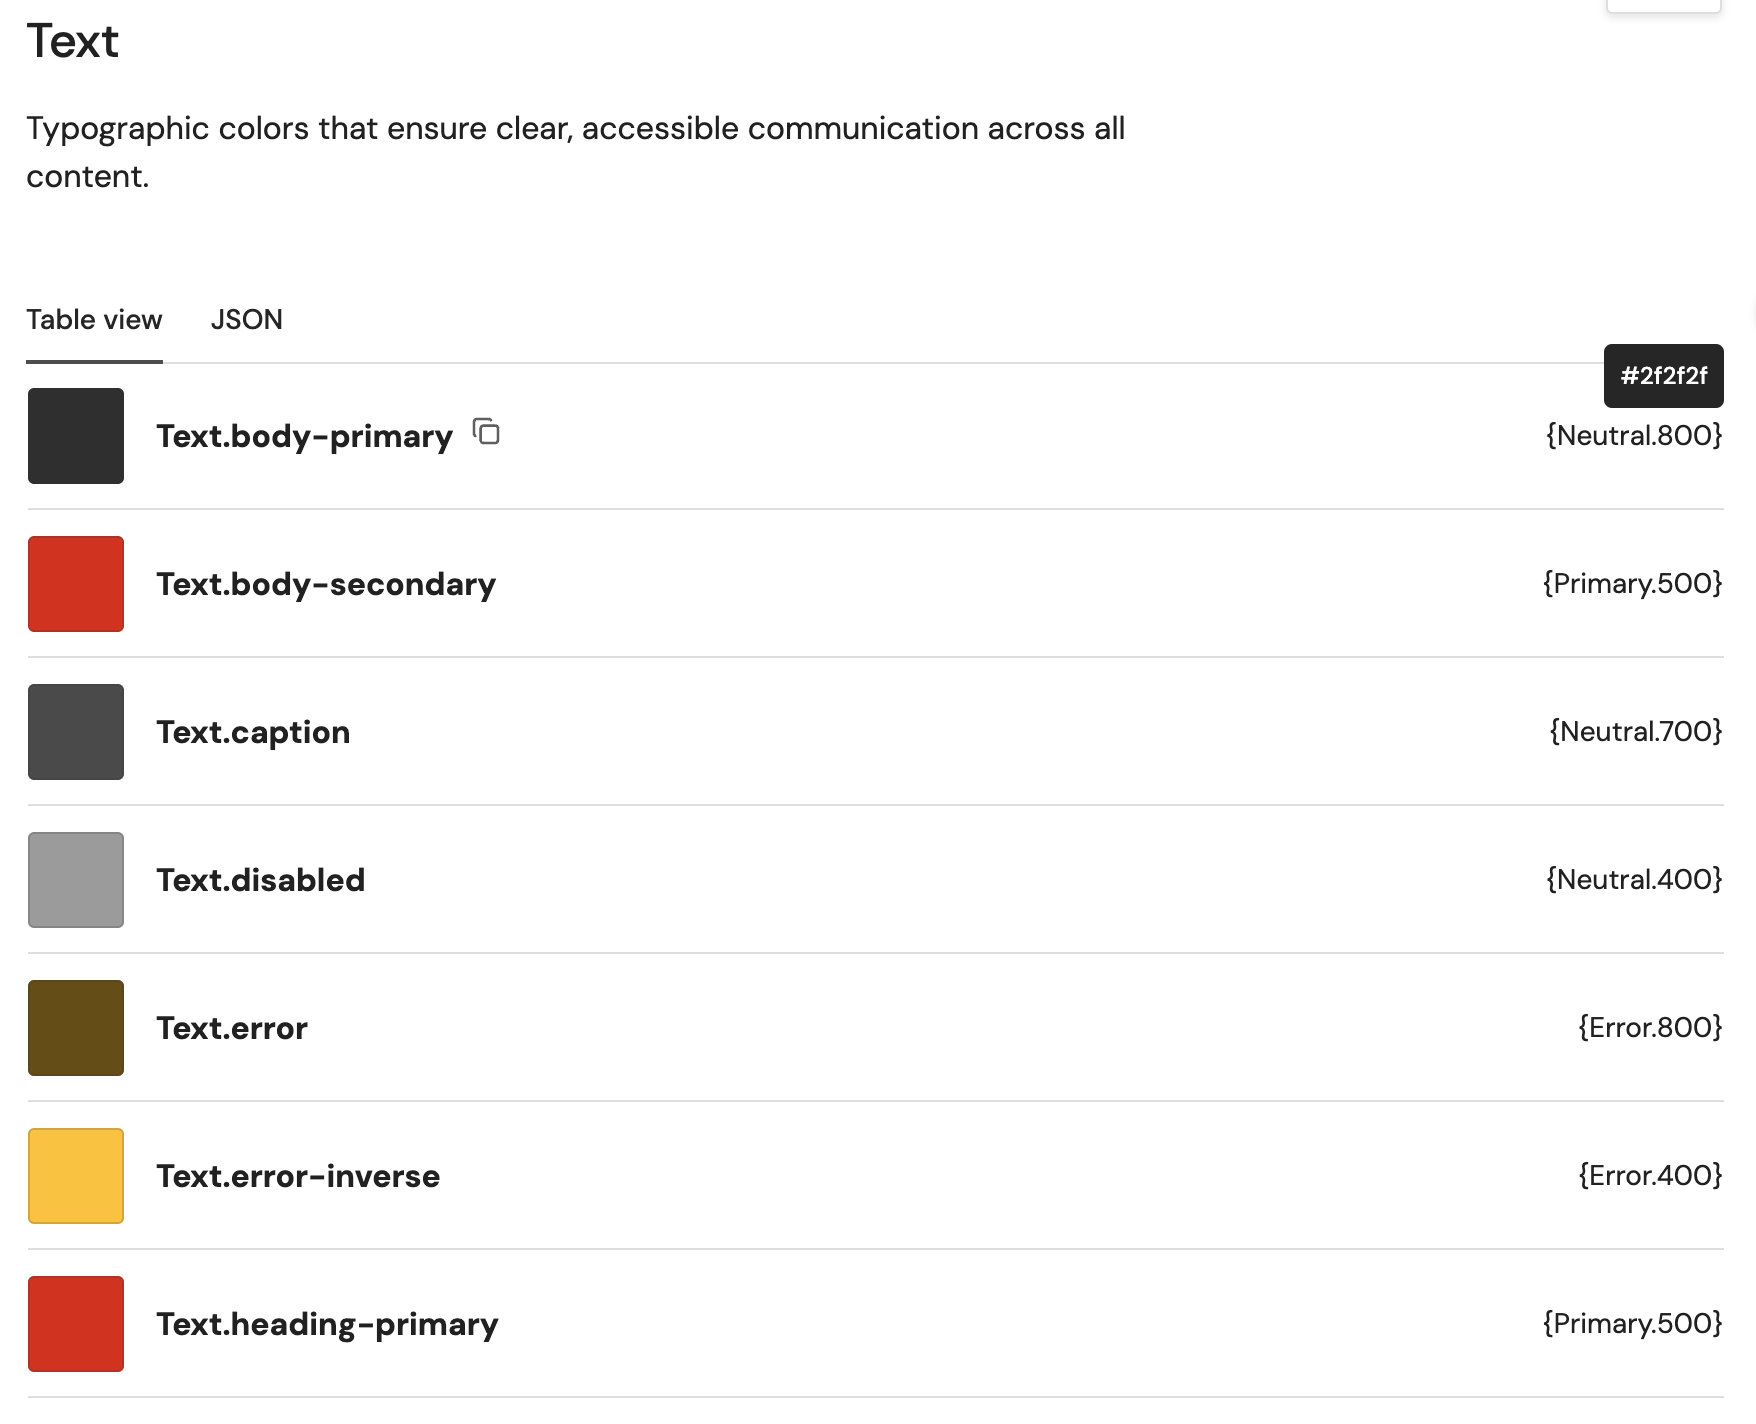1756x1424 pixels.
Task: Click the {Error.400} token for error-inverse
Action: coord(1648,1176)
